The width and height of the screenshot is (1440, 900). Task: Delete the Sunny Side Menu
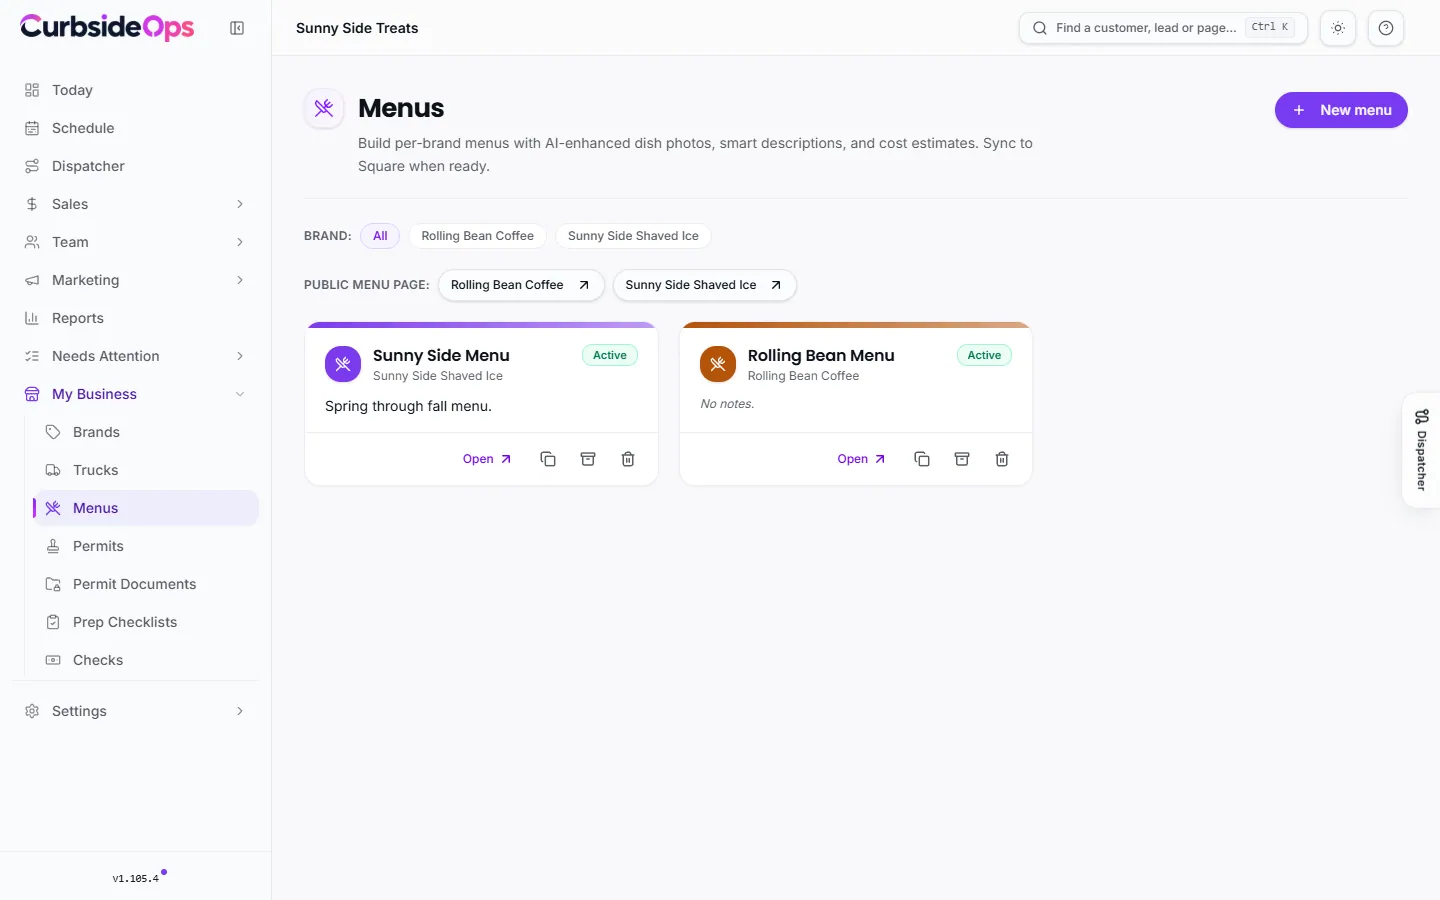click(628, 459)
